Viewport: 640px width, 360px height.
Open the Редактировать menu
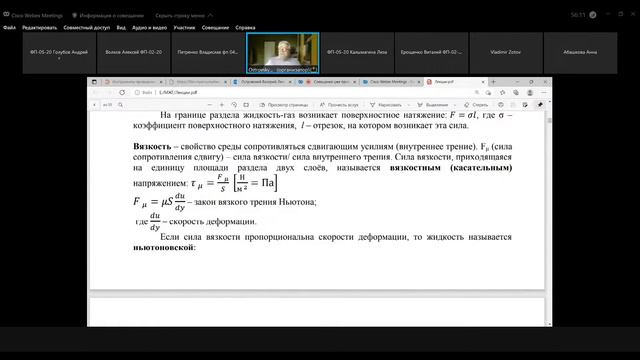[x=39, y=28]
